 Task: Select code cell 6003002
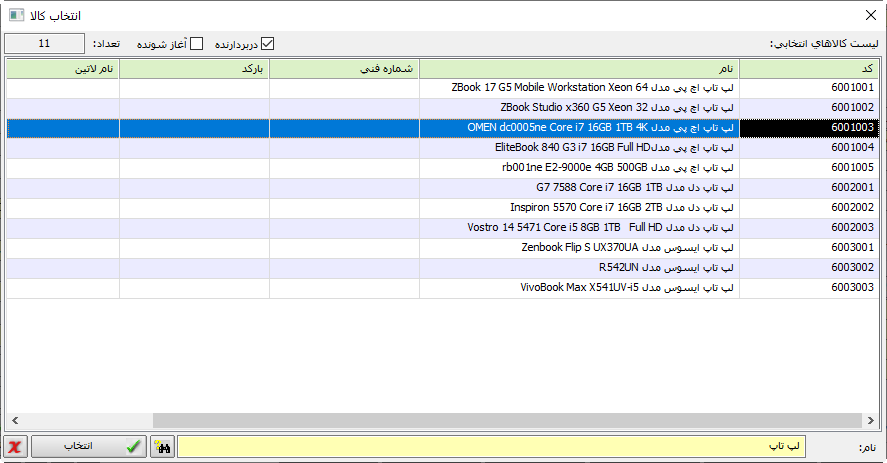click(x=809, y=268)
